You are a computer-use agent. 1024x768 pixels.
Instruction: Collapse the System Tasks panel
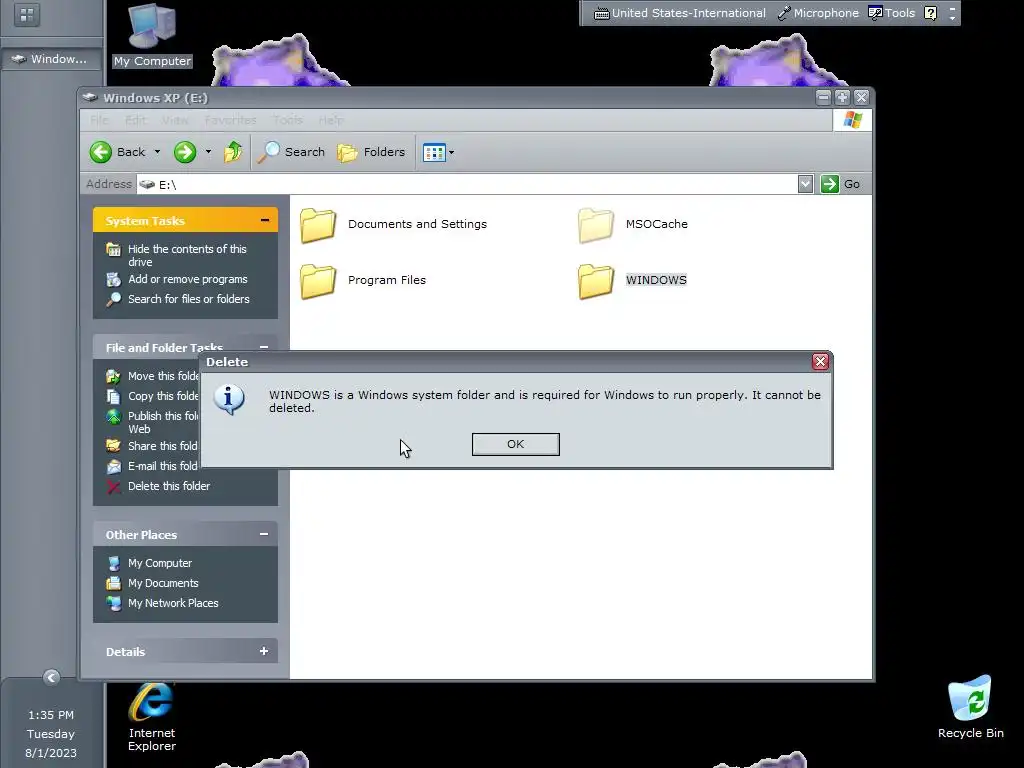coord(264,220)
